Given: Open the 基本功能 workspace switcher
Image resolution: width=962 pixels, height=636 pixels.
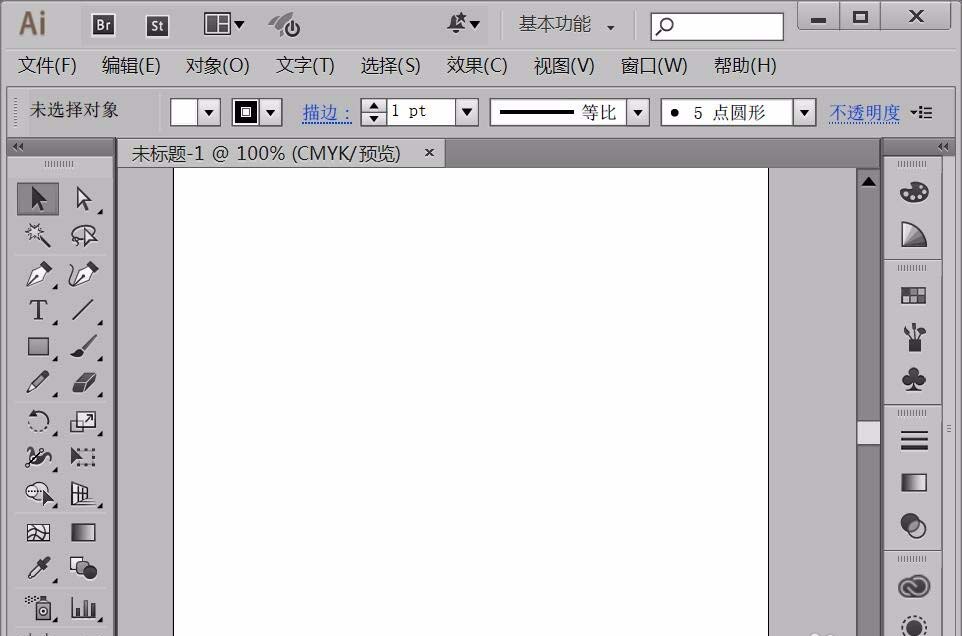Looking at the screenshot, I should tap(566, 25).
